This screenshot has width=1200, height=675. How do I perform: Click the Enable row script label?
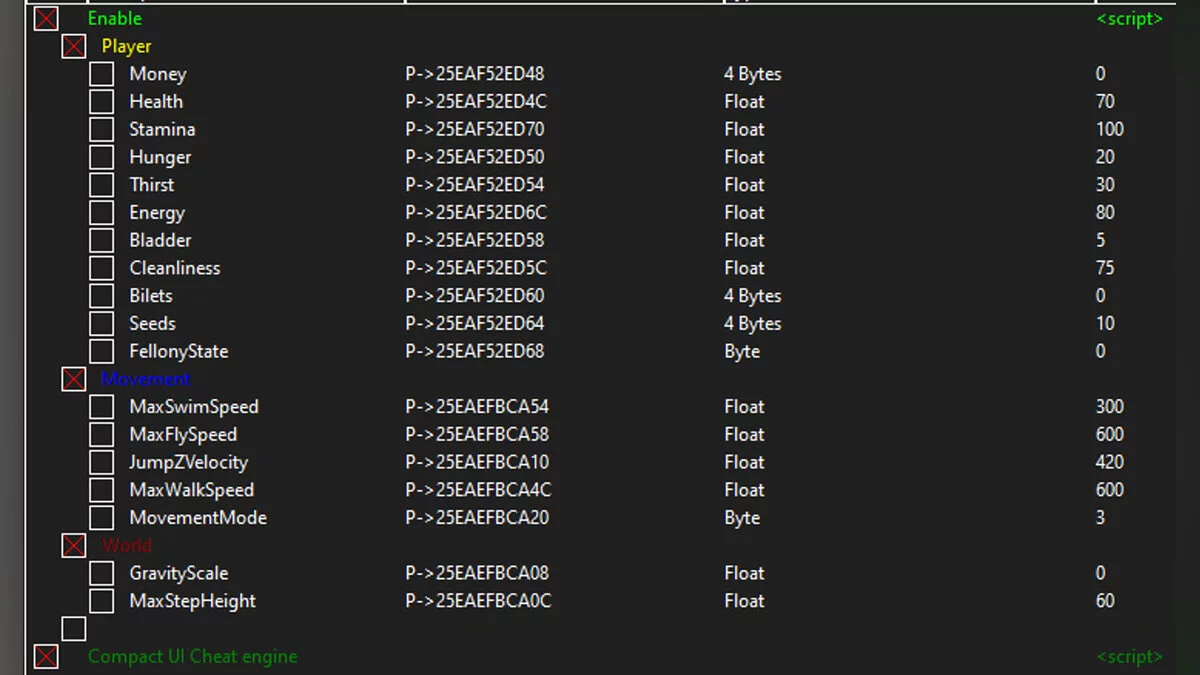coord(1130,19)
